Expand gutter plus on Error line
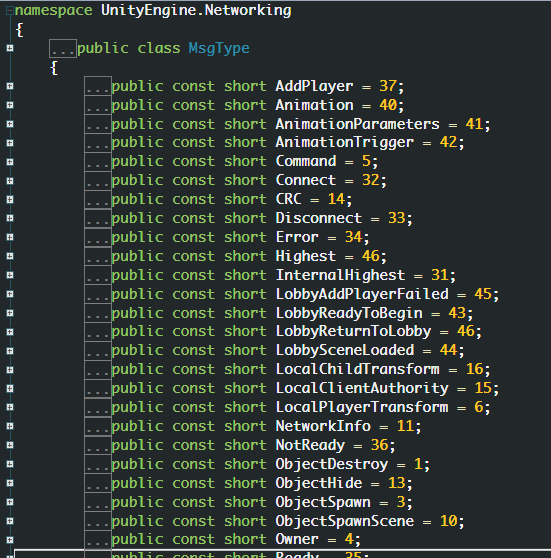 10,237
